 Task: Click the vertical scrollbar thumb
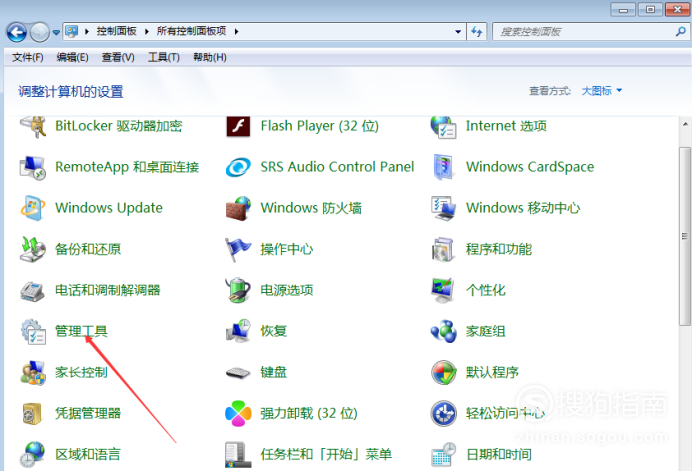[684, 236]
